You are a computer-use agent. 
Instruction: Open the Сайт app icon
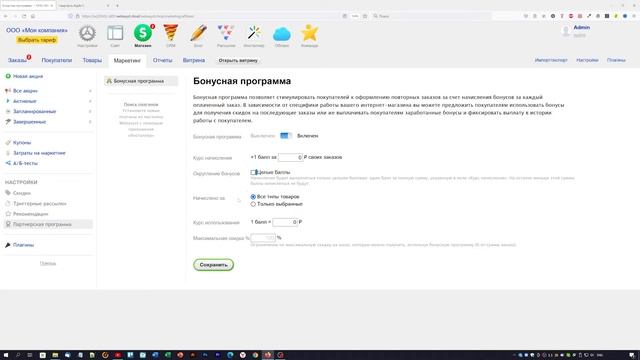tap(115, 33)
